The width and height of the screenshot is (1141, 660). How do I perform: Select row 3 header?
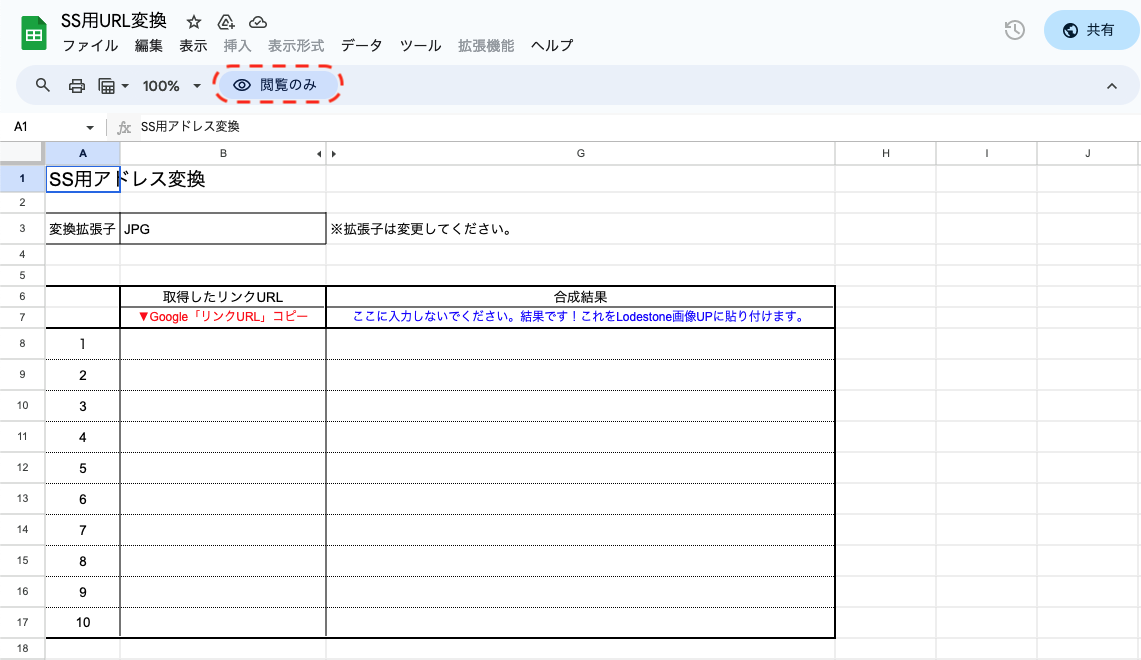pos(23,228)
